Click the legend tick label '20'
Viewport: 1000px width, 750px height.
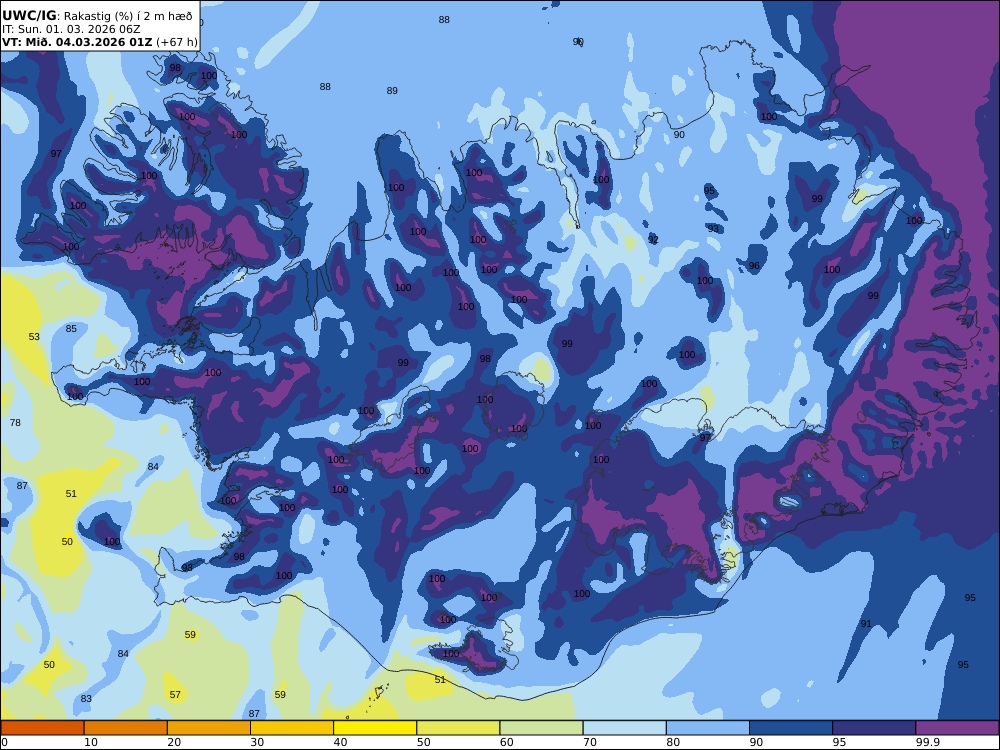[174, 742]
